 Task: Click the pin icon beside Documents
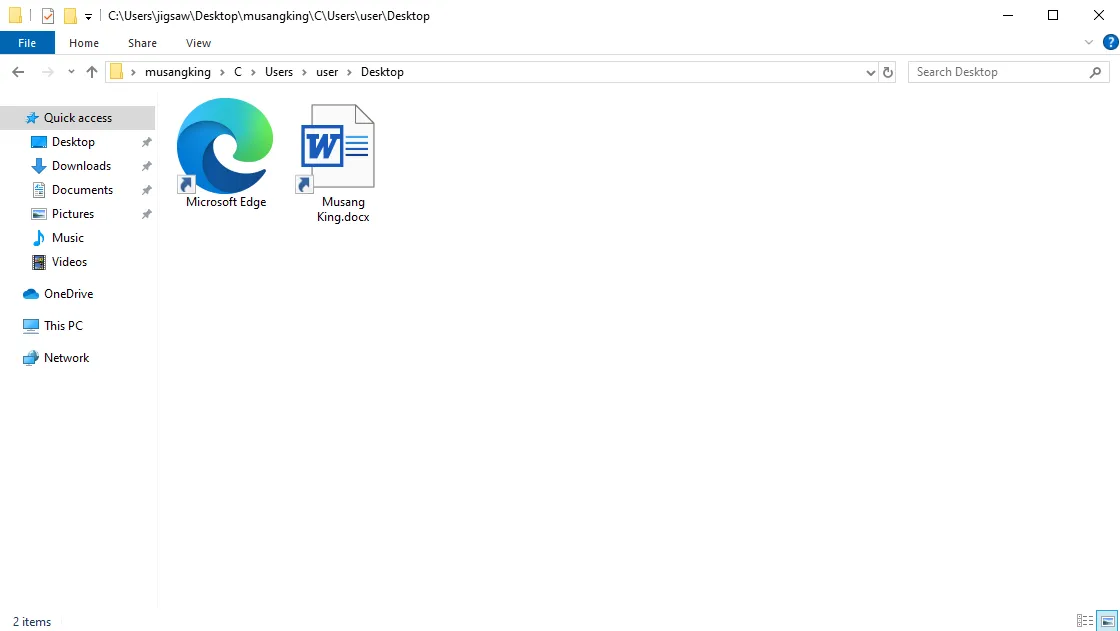(x=146, y=190)
